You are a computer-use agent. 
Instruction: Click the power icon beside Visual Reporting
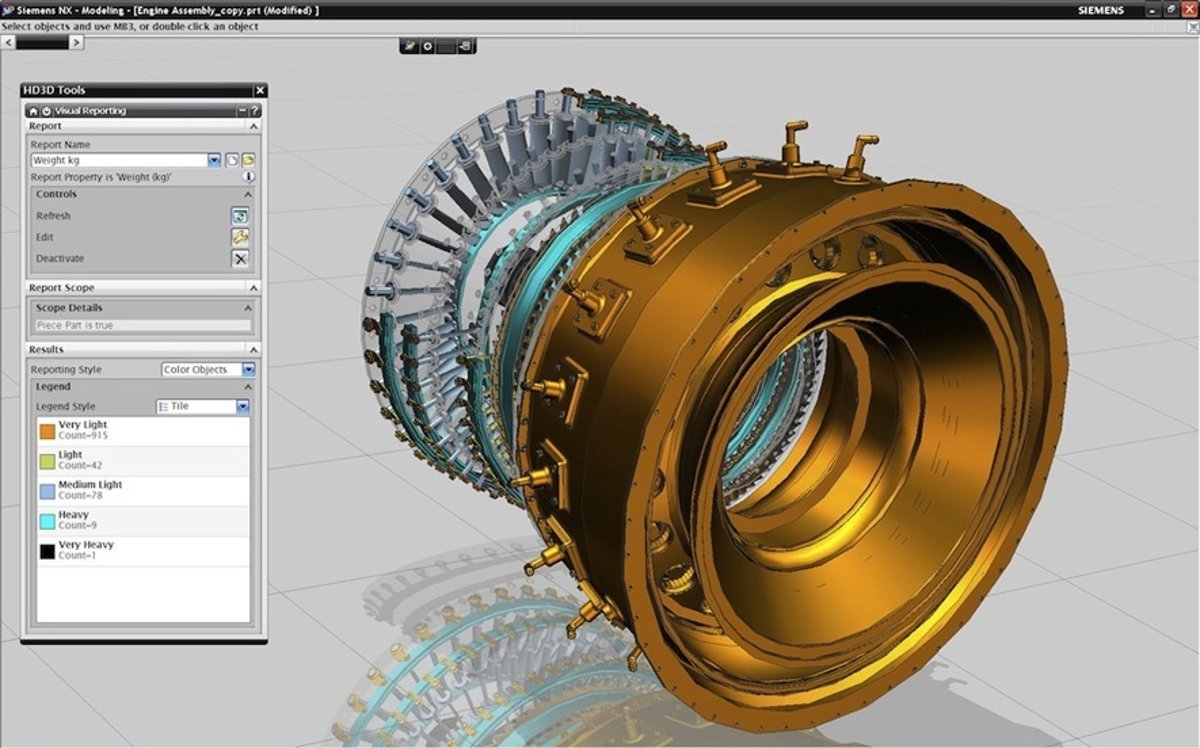[x=46, y=111]
